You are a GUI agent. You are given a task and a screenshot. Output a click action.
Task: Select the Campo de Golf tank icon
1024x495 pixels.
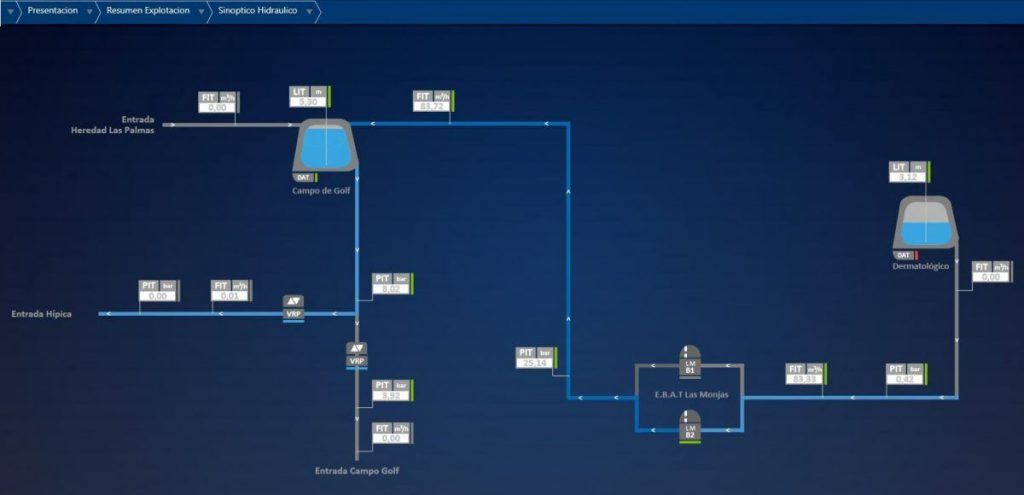point(327,146)
